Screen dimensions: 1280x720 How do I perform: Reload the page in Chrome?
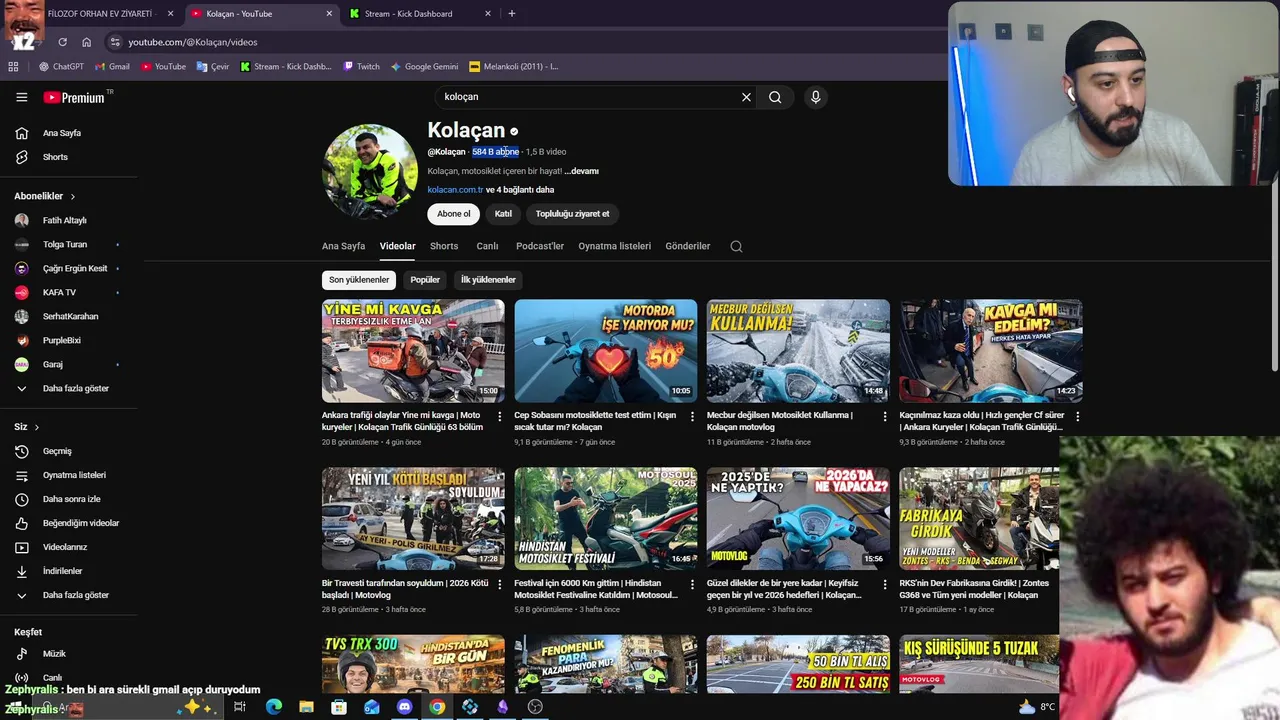62,42
